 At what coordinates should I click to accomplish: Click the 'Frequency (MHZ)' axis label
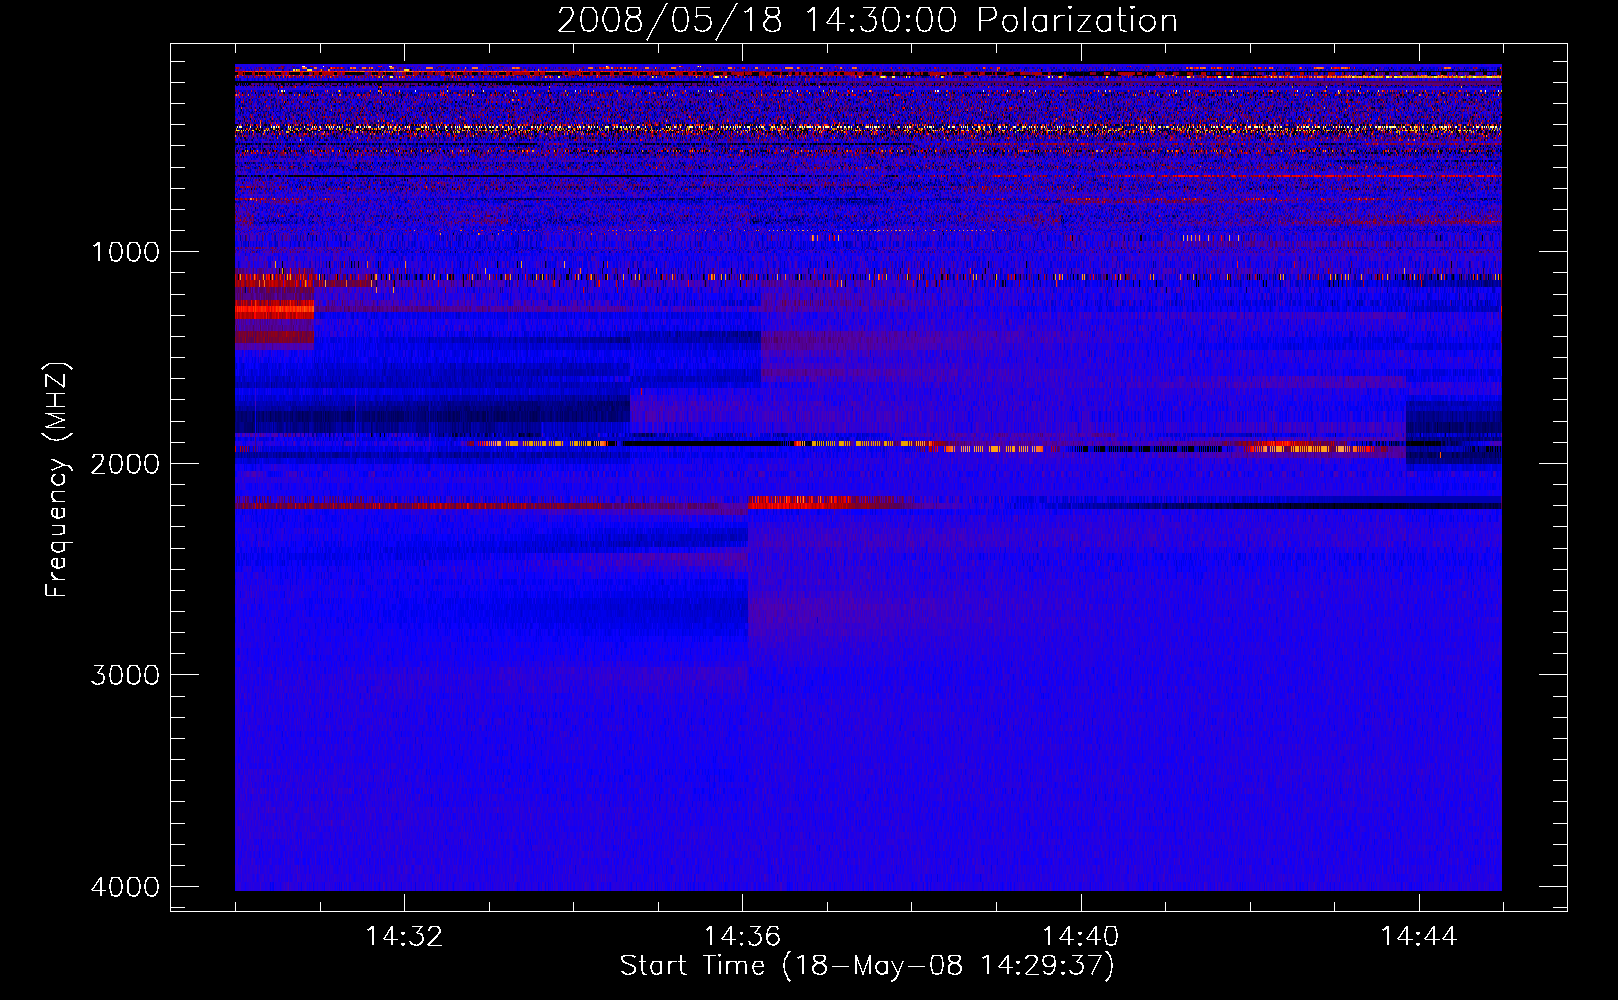point(57,480)
